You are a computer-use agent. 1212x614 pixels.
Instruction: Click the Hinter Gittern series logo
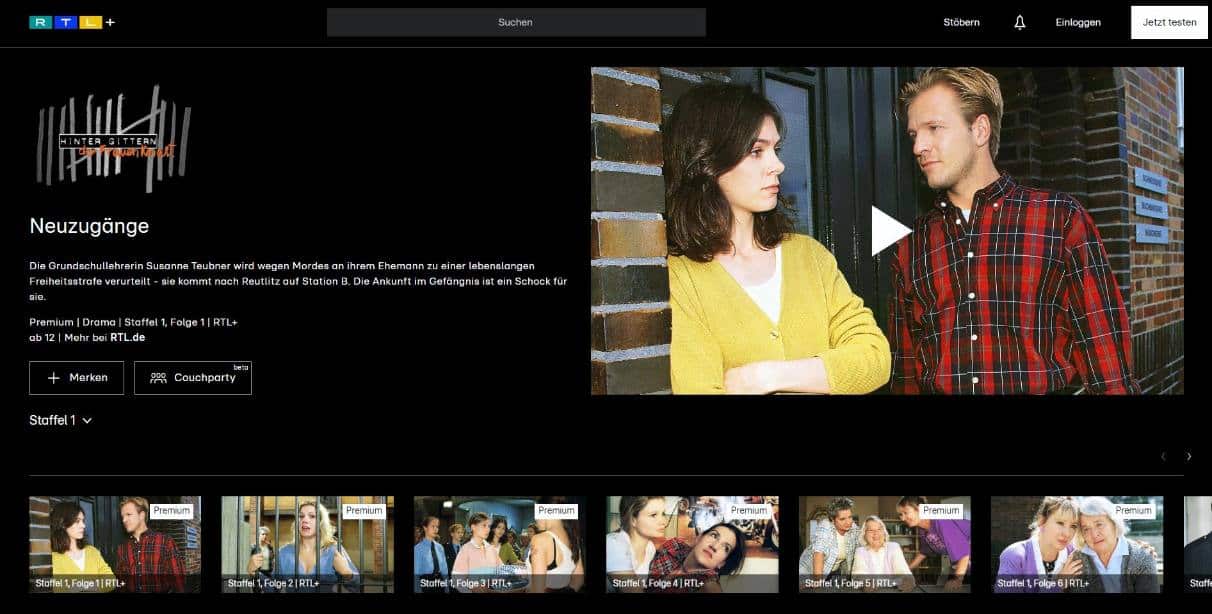[114, 139]
